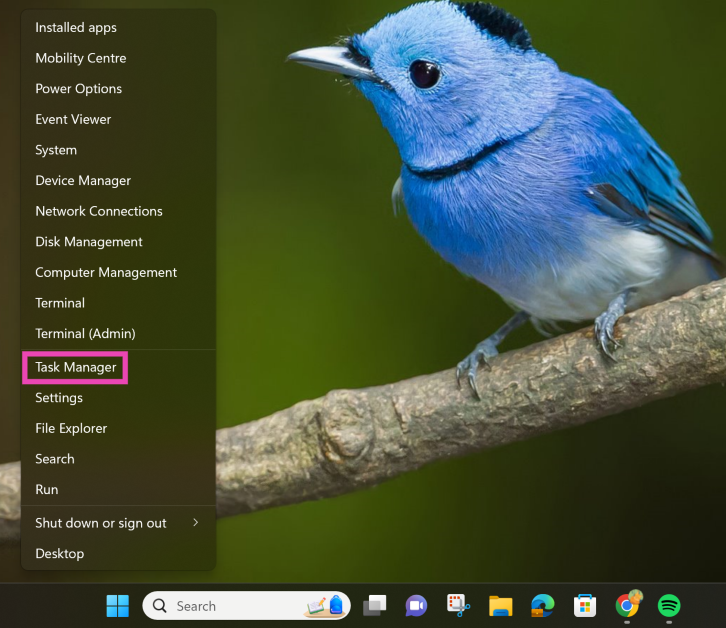The height and width of the screenshot is (628, 726).
Task: Choose Terminal (Admin) menu entry
Action: click(85, 333)
